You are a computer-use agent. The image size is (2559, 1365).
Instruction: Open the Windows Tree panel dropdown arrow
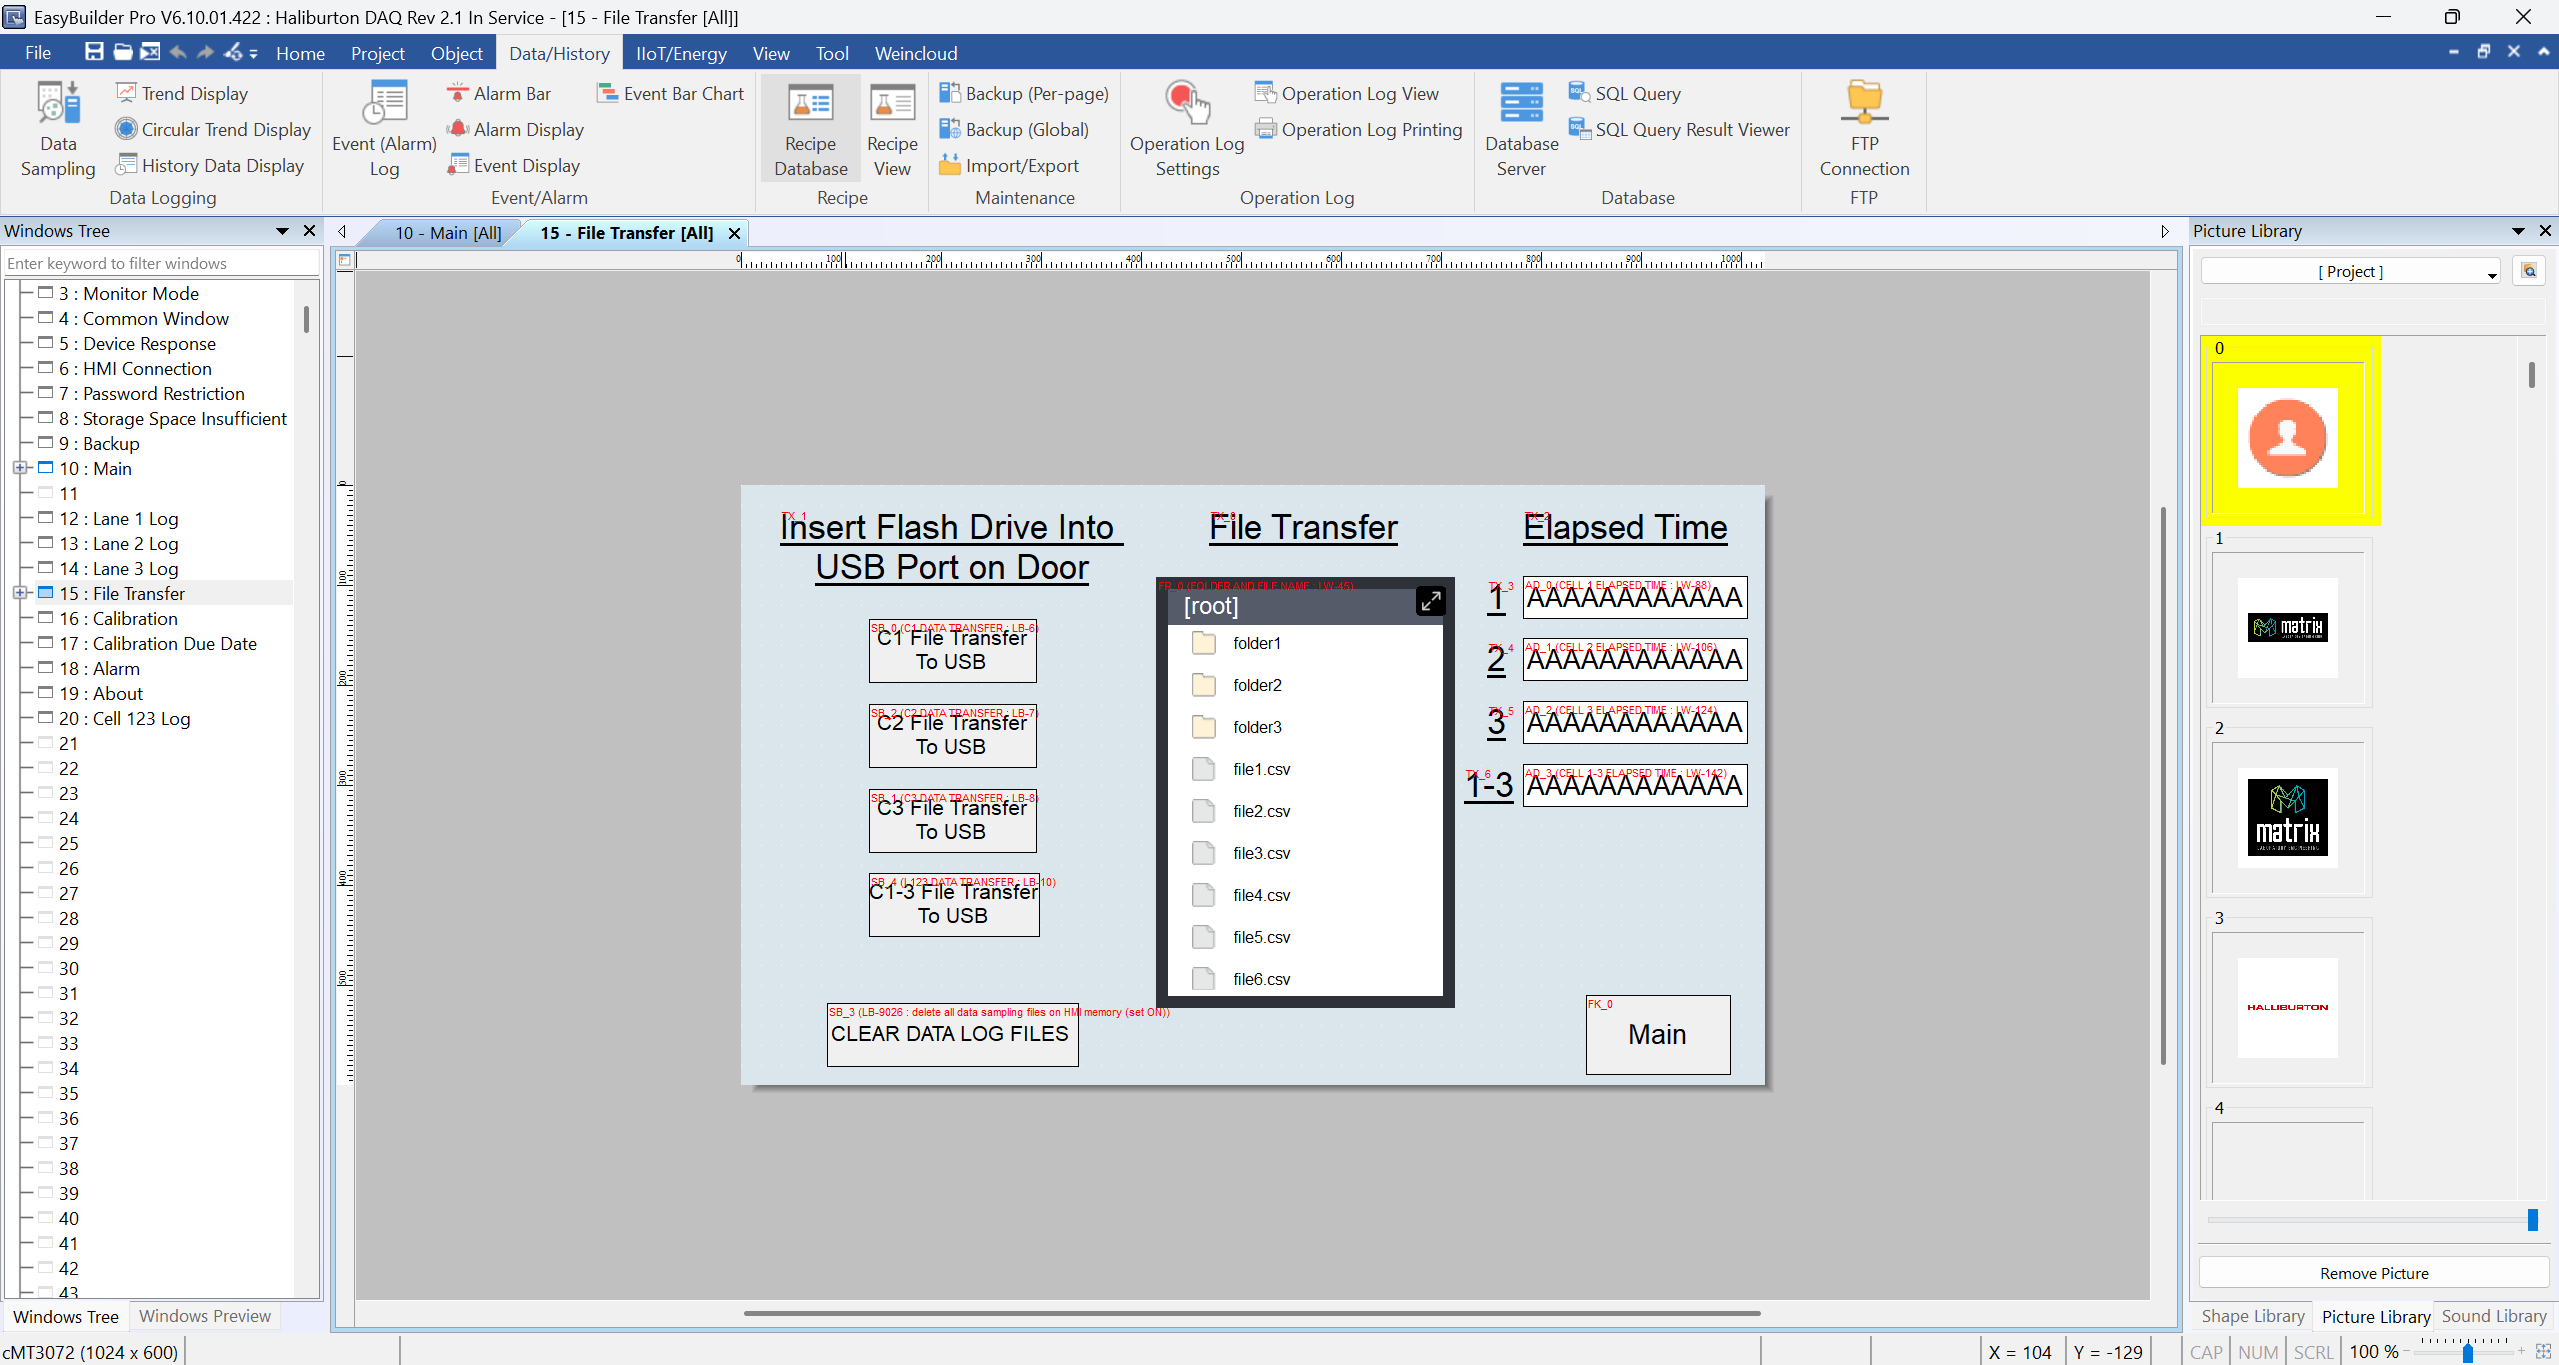282,230
